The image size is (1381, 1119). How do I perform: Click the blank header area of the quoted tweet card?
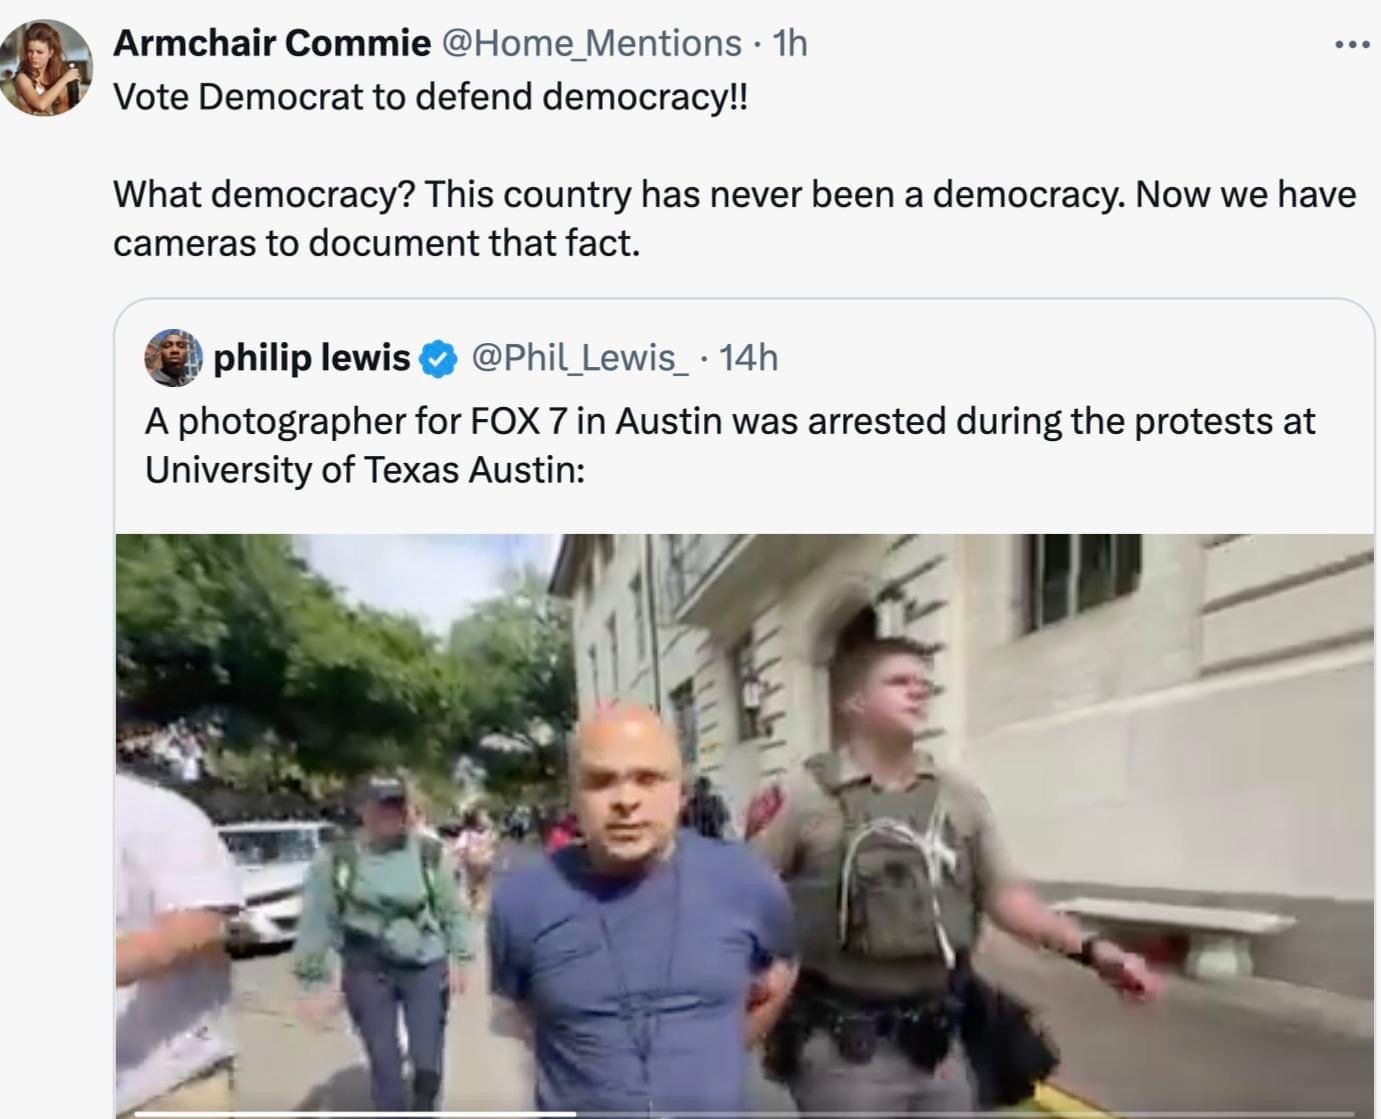click(1070, 357)
